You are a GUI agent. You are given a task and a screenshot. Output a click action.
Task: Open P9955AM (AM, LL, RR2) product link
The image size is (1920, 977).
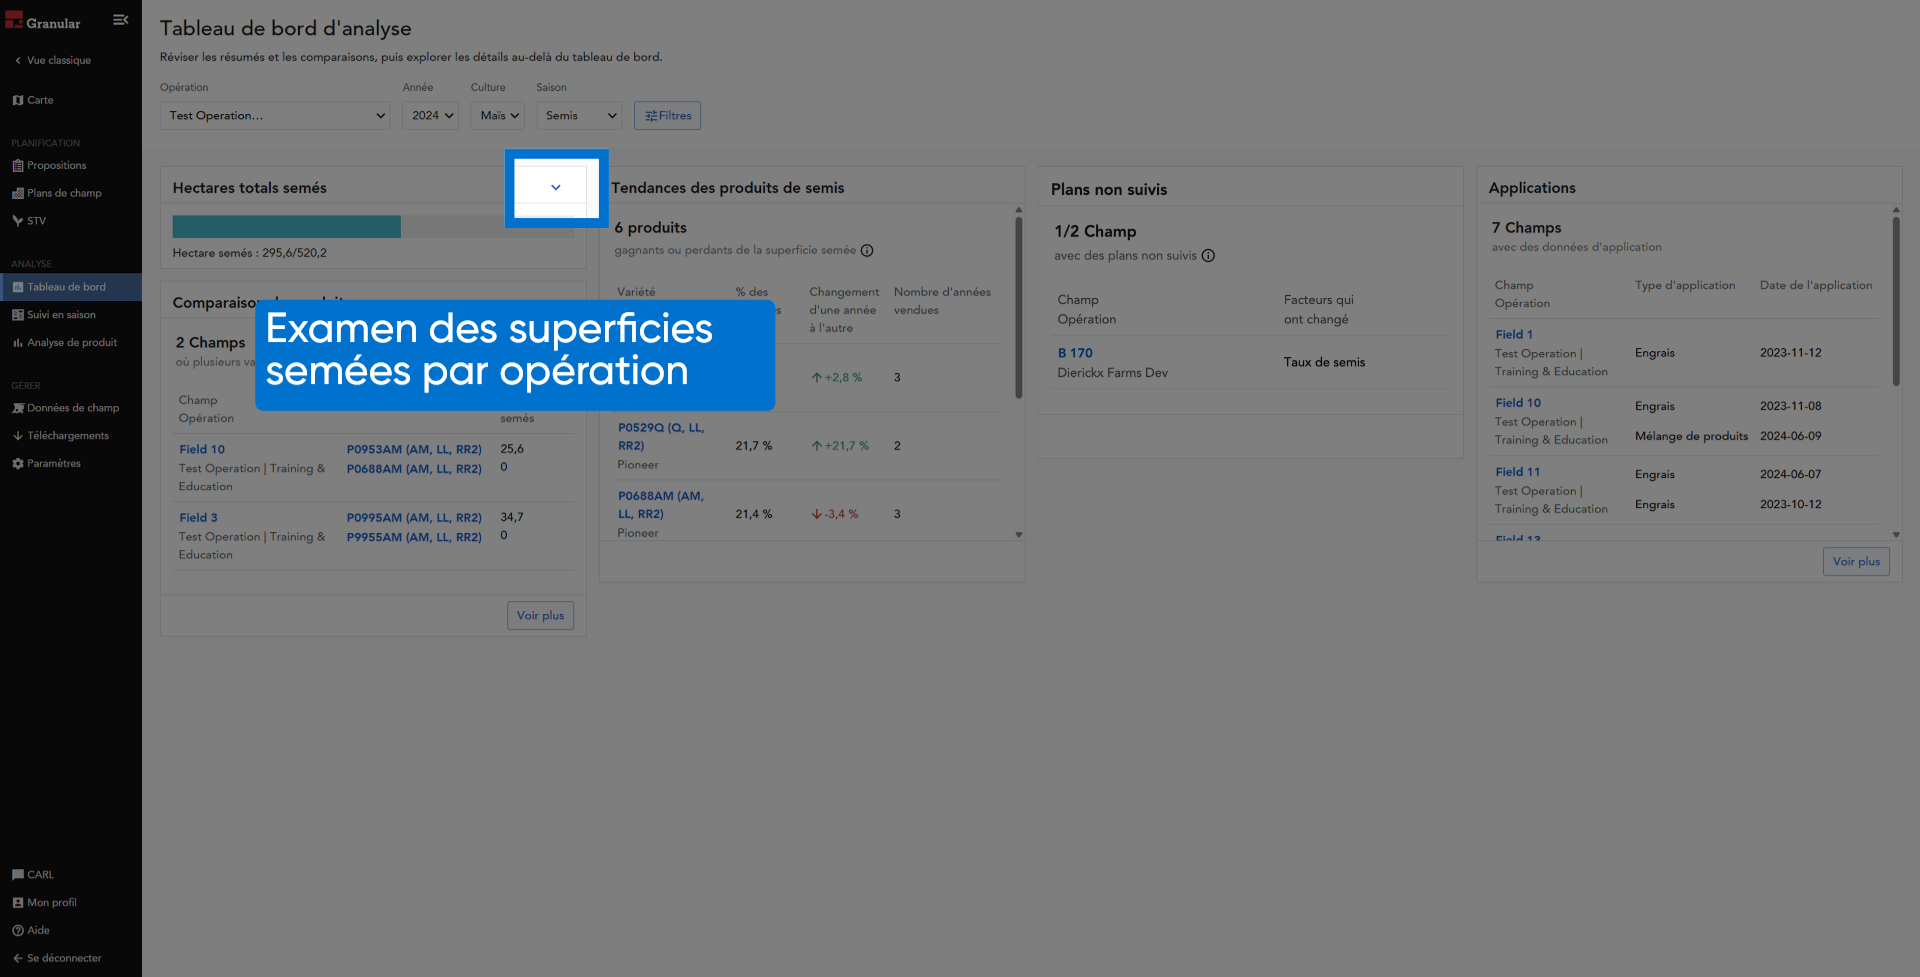tap(414, 537)
